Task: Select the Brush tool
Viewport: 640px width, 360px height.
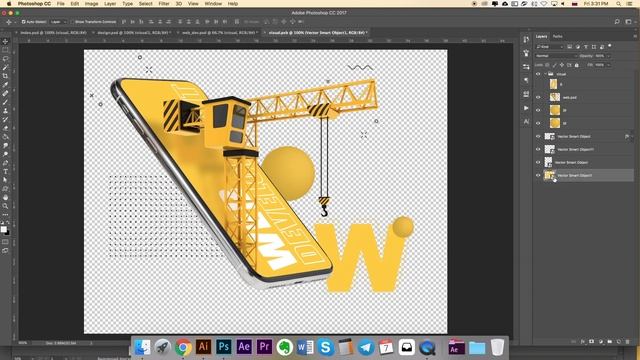Action: [x=5, y=102]
